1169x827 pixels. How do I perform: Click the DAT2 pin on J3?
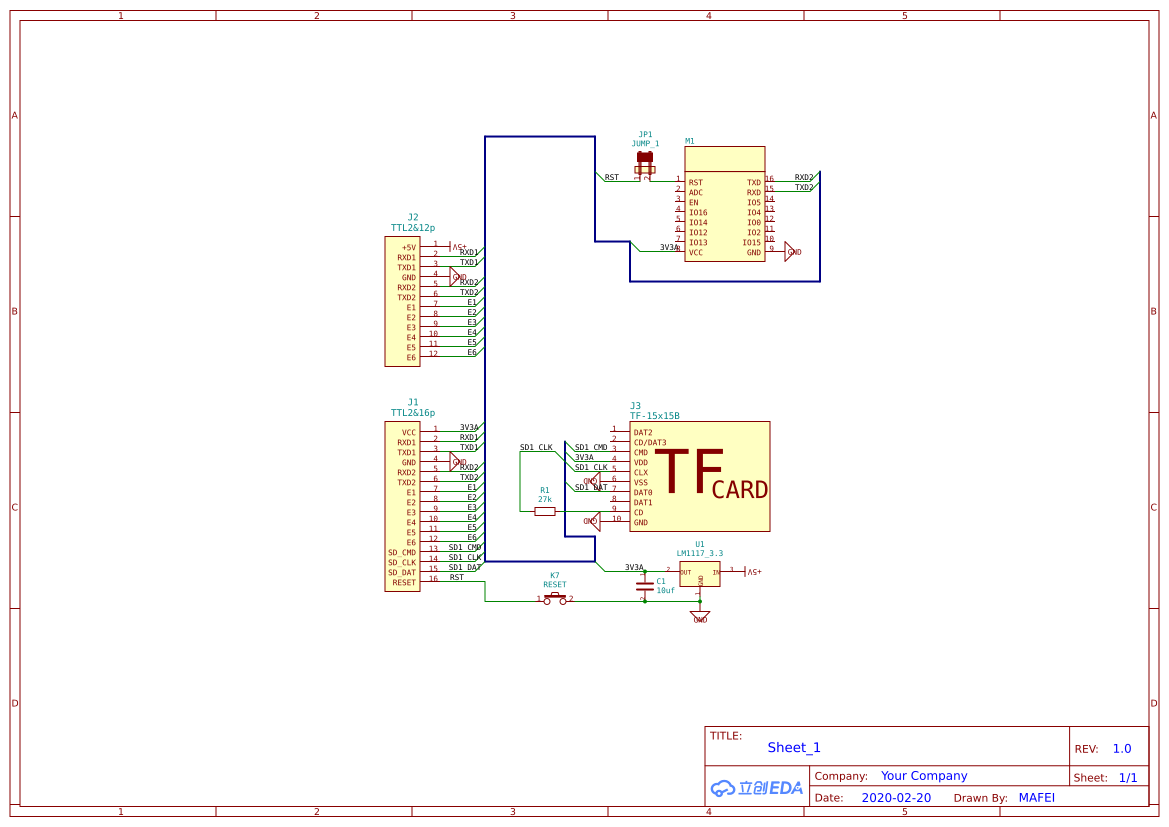tap(643, 433)
